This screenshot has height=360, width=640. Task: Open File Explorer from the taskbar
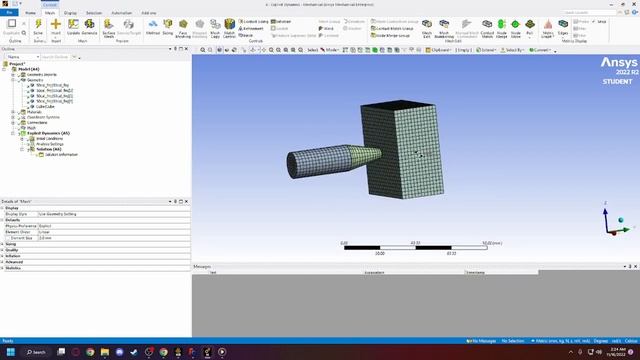click(x=105, y=352)
